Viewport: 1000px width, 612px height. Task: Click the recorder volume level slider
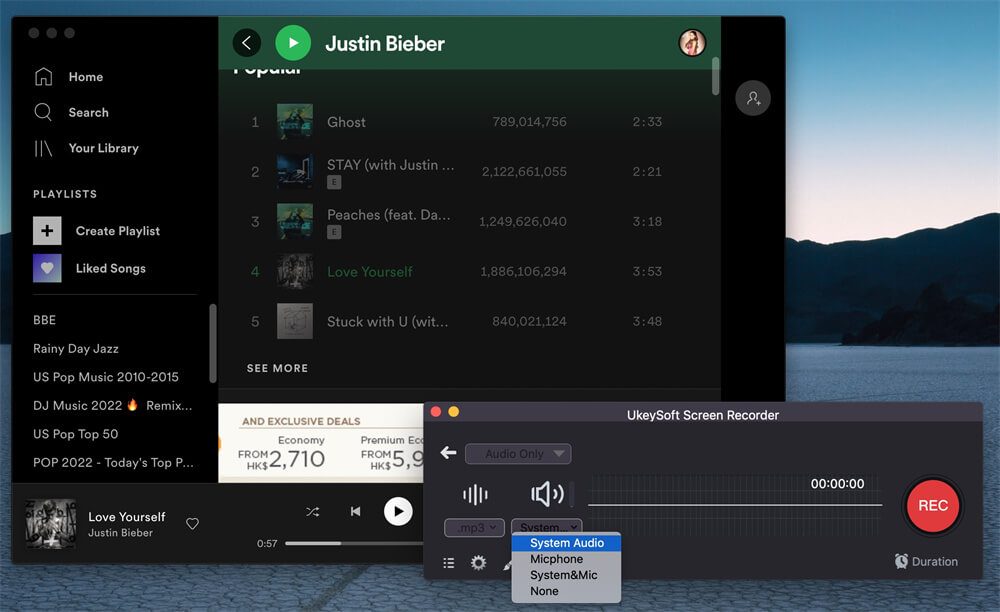(571, 494)
